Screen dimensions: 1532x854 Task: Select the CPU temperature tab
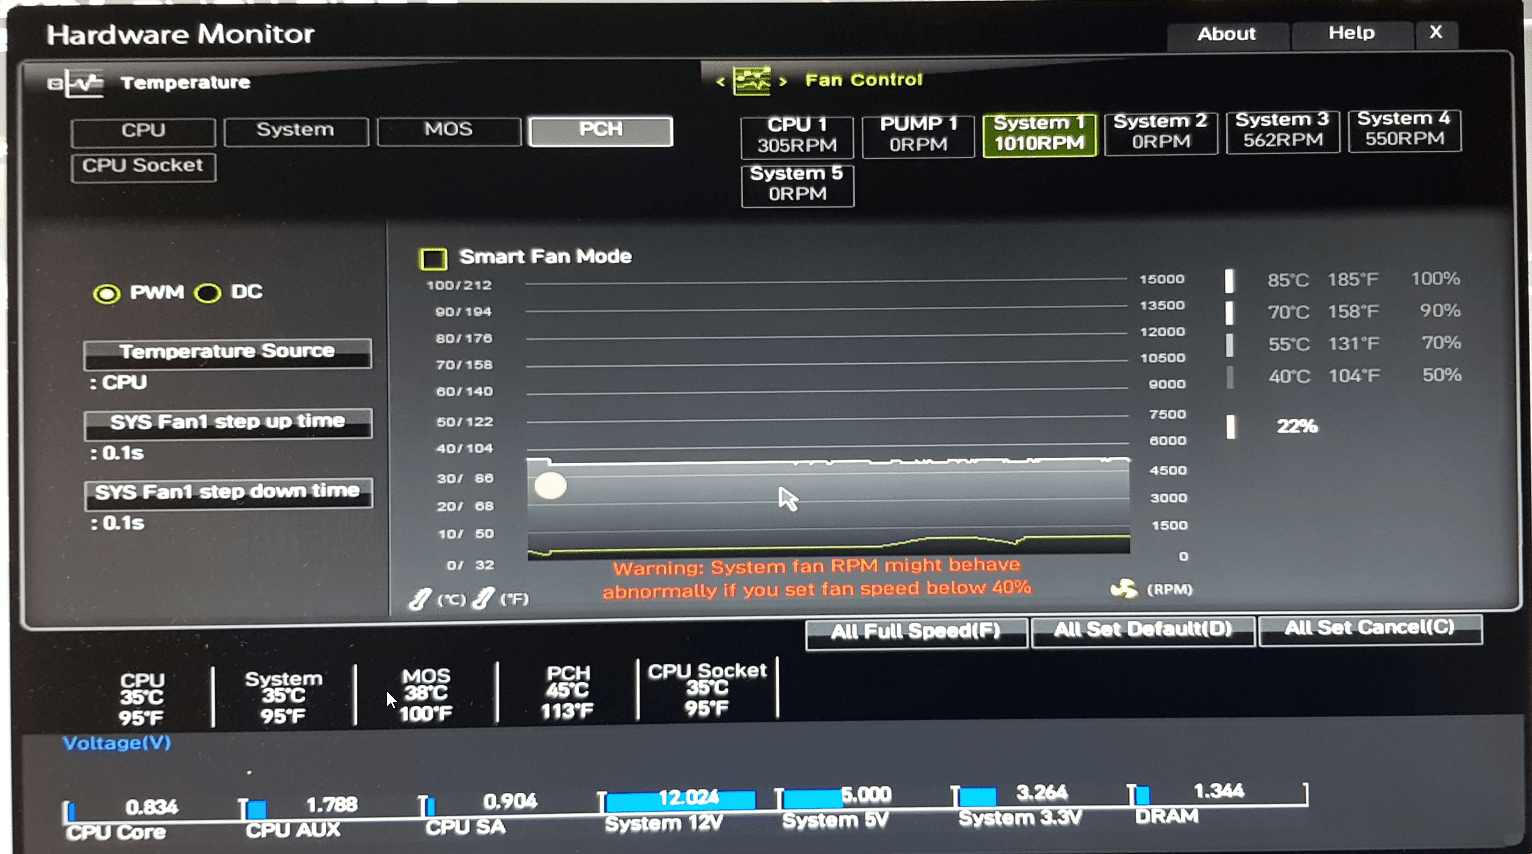point(143,131)
